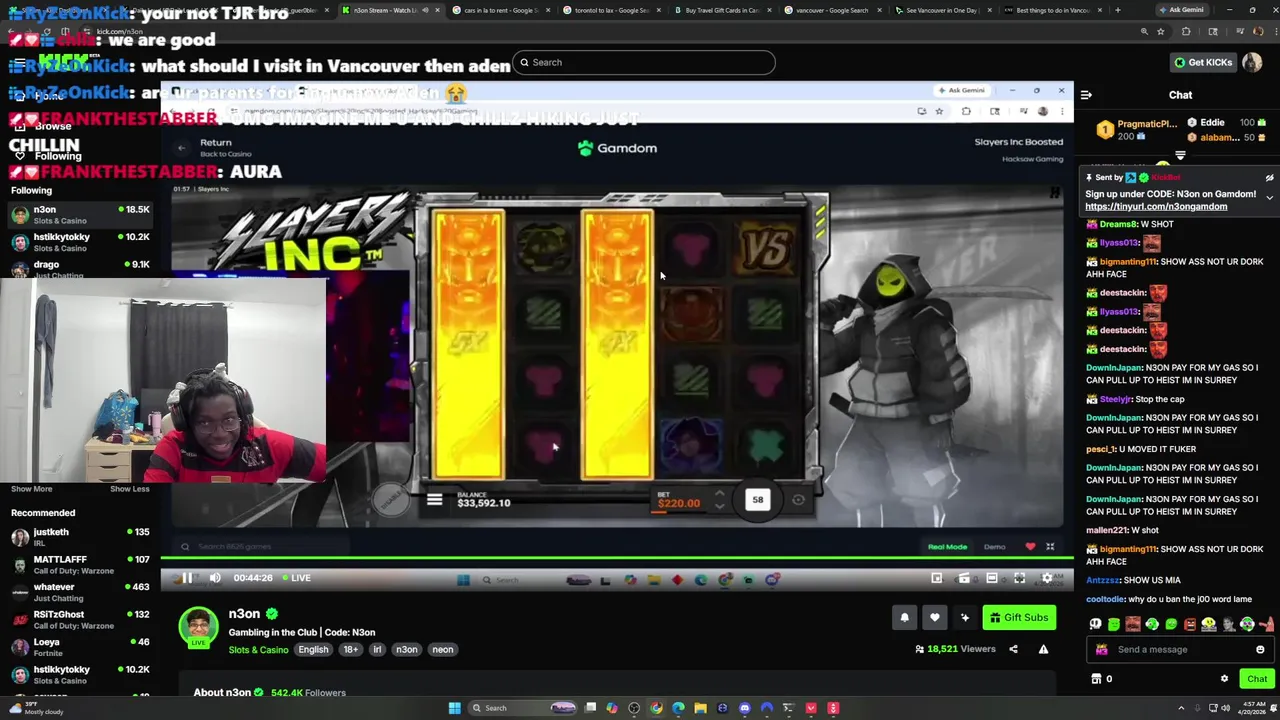Share the n3on stream
The height and width of the screenshot is (720, 1280).
pyautogui.click(x=1013, y=649)
